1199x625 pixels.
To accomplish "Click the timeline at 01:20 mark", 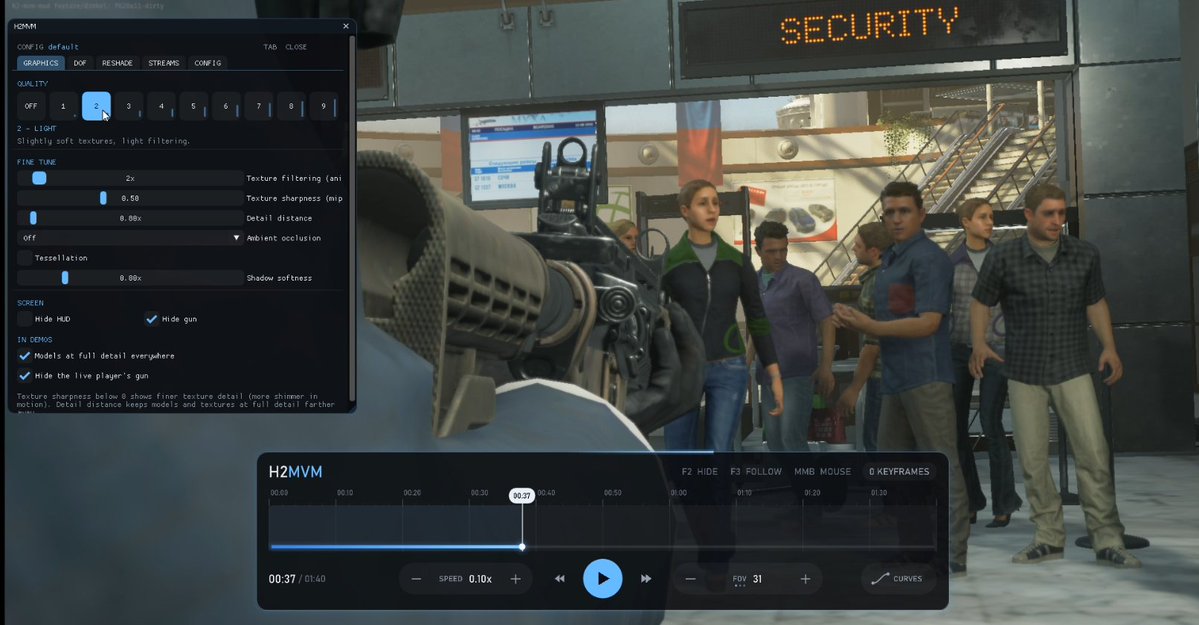I will pyautogui.click(x=812, y=493).
